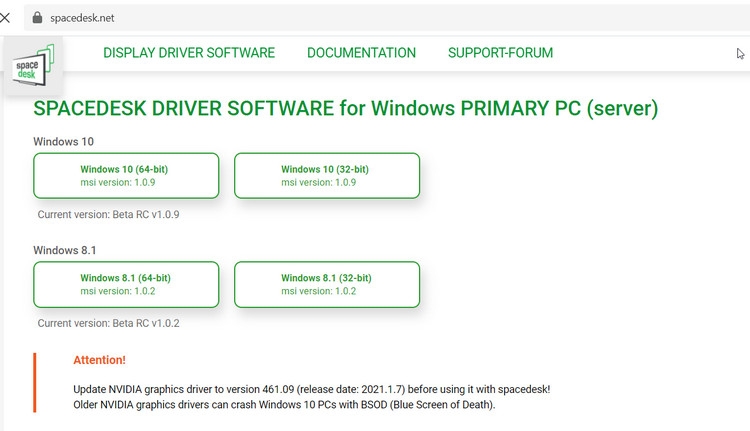Viewport: 750px width, 431px height.
Task: Download Windows 10 (32-bit) msi driver
Action: tap(327, 176)
